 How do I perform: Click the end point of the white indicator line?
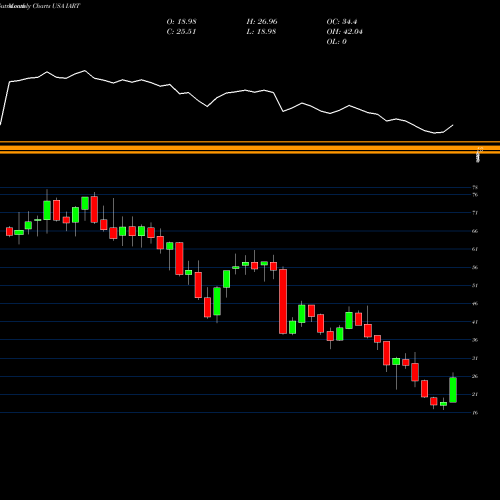click(453, 125)
